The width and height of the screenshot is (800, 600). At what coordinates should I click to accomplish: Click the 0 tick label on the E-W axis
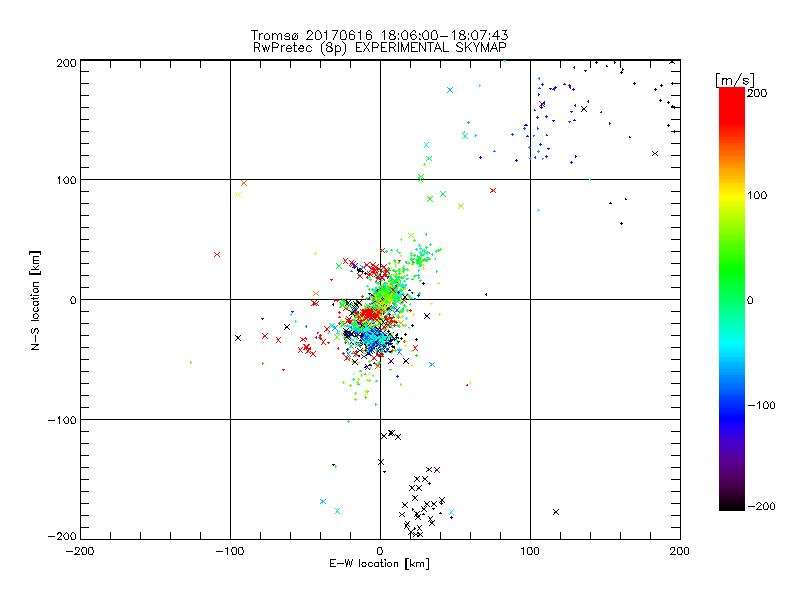[x=380, y=551]
